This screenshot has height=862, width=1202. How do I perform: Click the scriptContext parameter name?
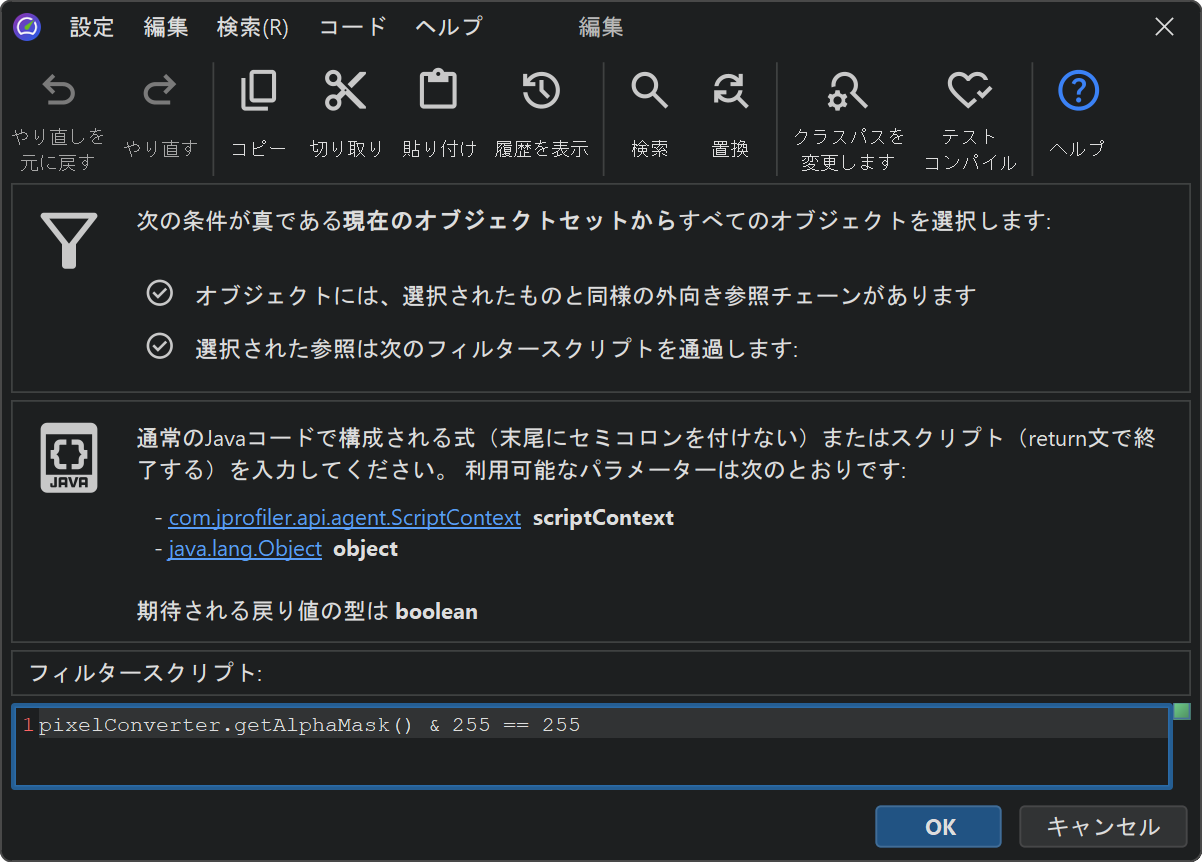(603, 518)
